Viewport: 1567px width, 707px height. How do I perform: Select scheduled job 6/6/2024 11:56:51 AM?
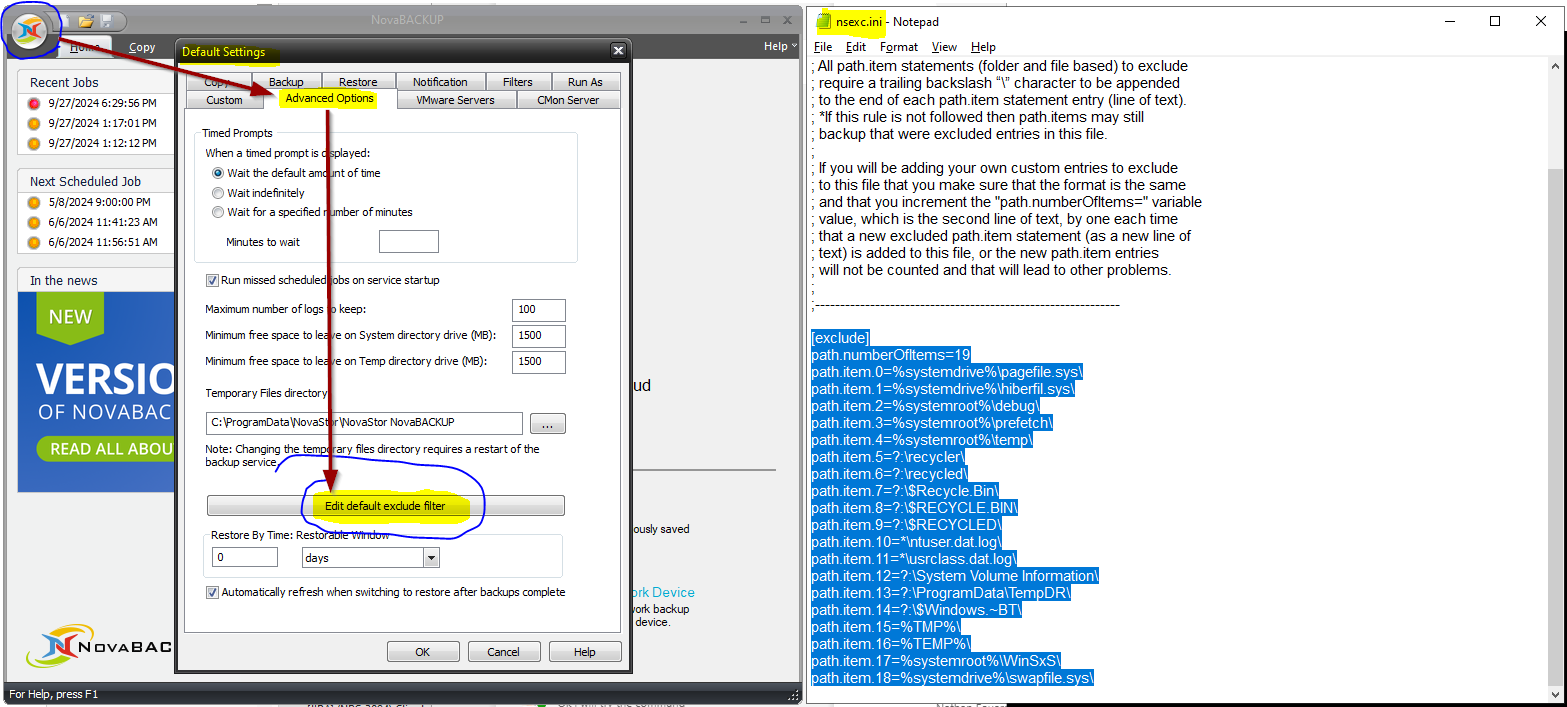[92, 242]
